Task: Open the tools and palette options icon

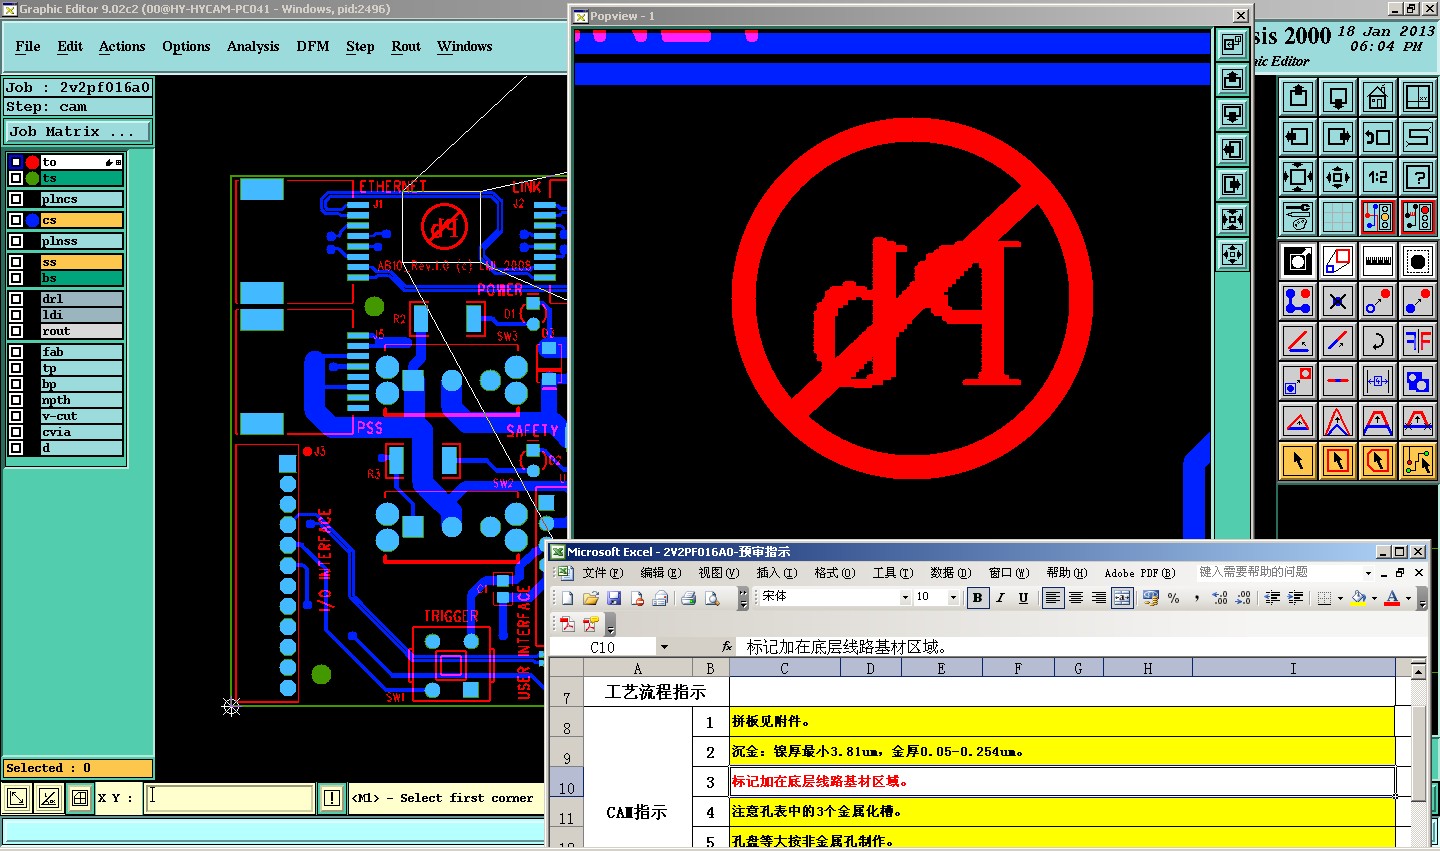Action: tap(1298, 216)
